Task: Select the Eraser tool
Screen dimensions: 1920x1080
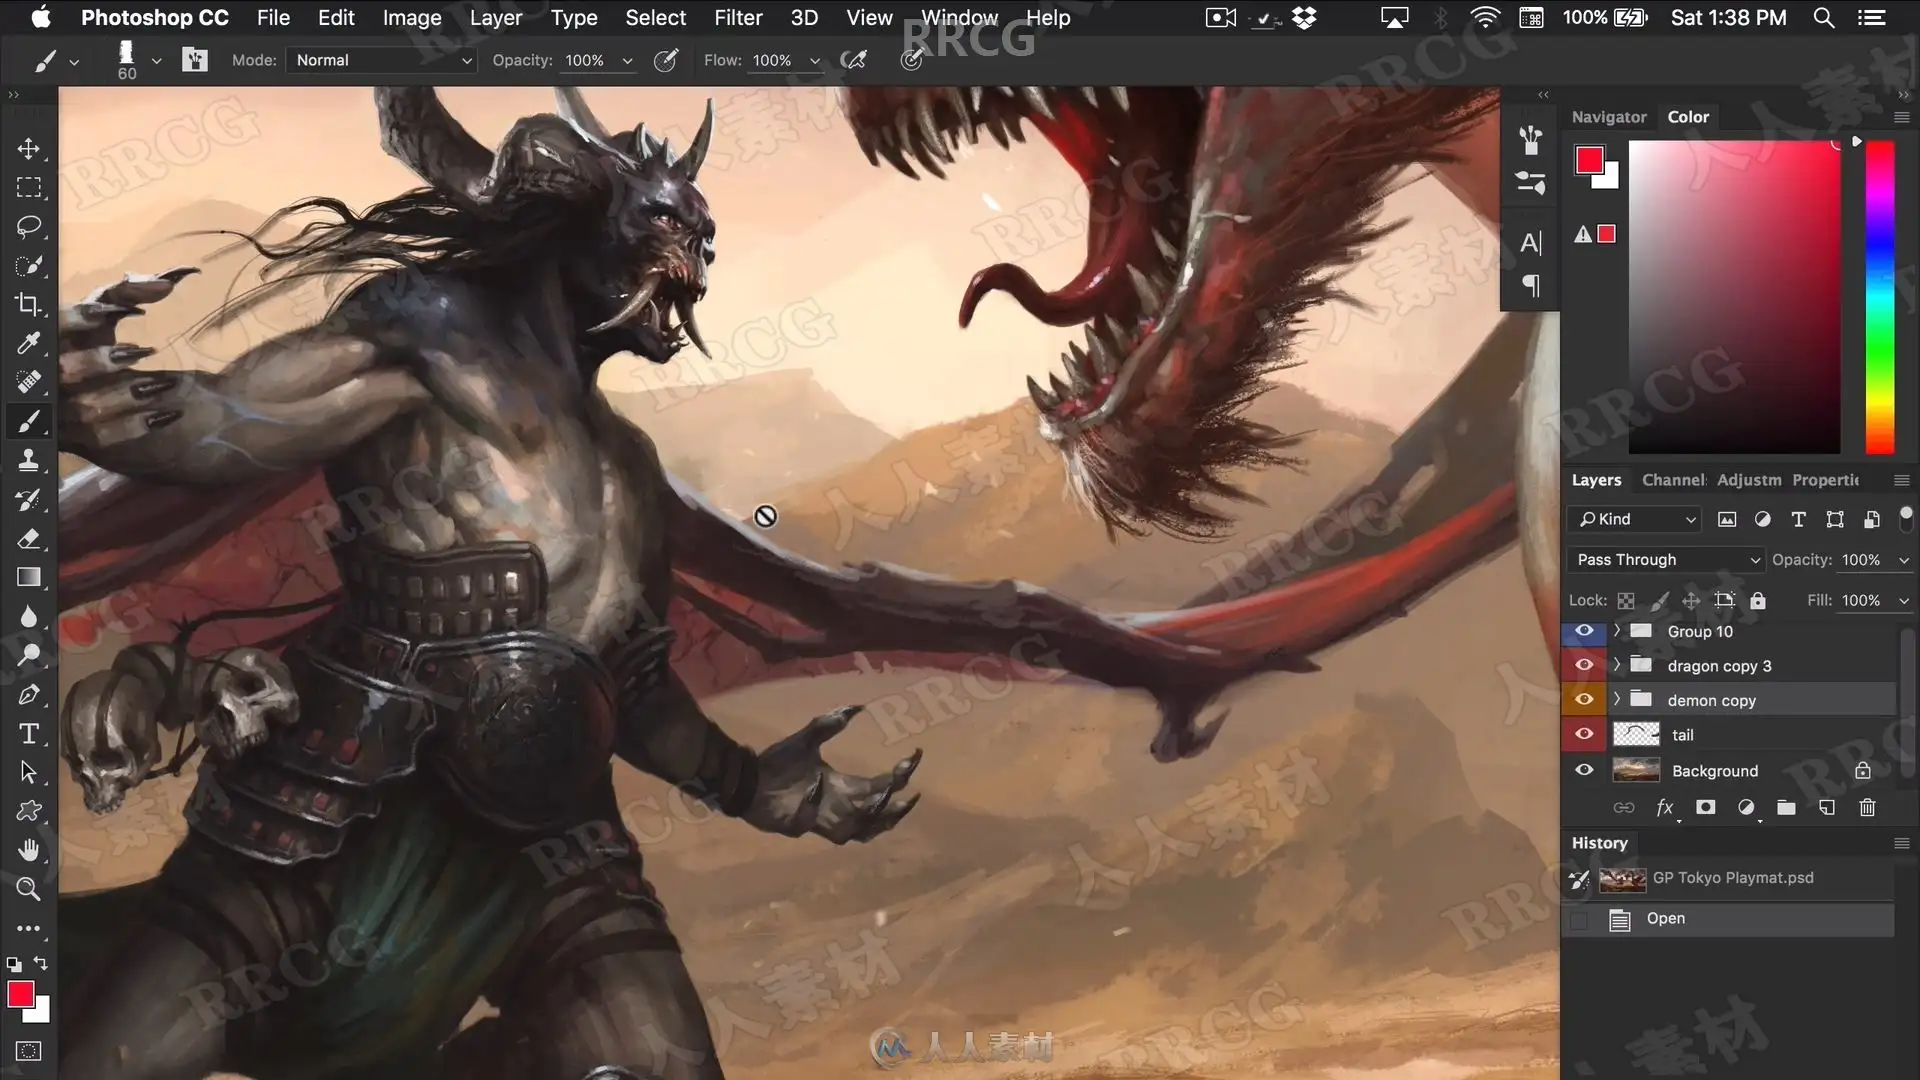Action: [28, 538]
